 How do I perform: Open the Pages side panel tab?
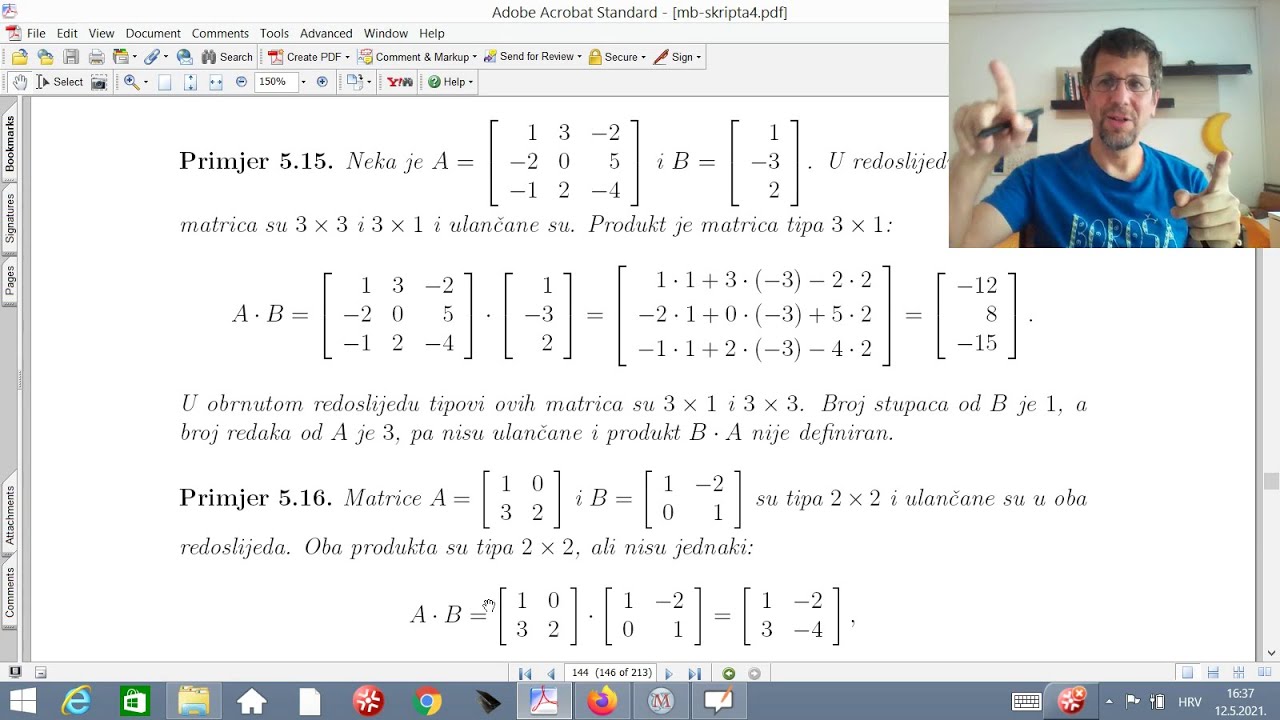pos(10,279)
